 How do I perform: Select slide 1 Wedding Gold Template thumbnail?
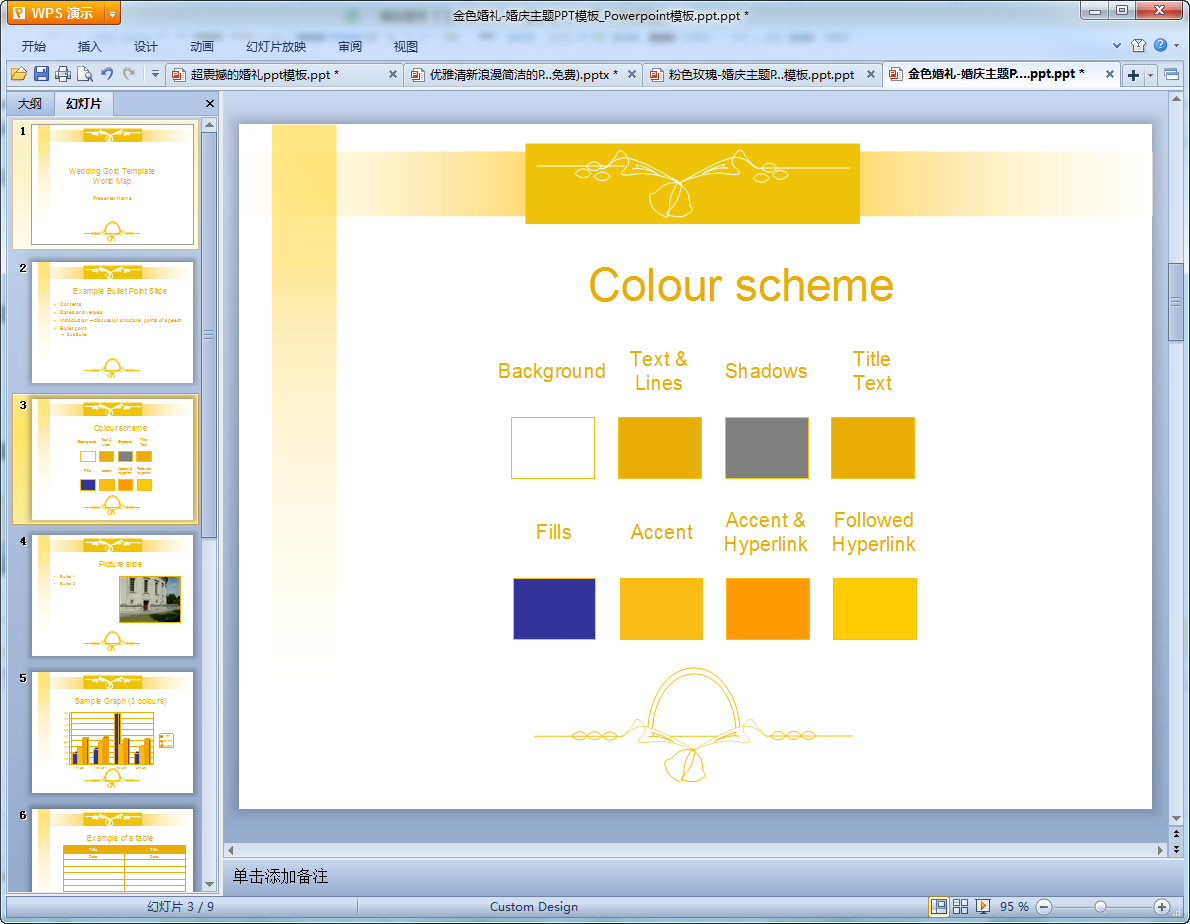[x=112, y=184]
